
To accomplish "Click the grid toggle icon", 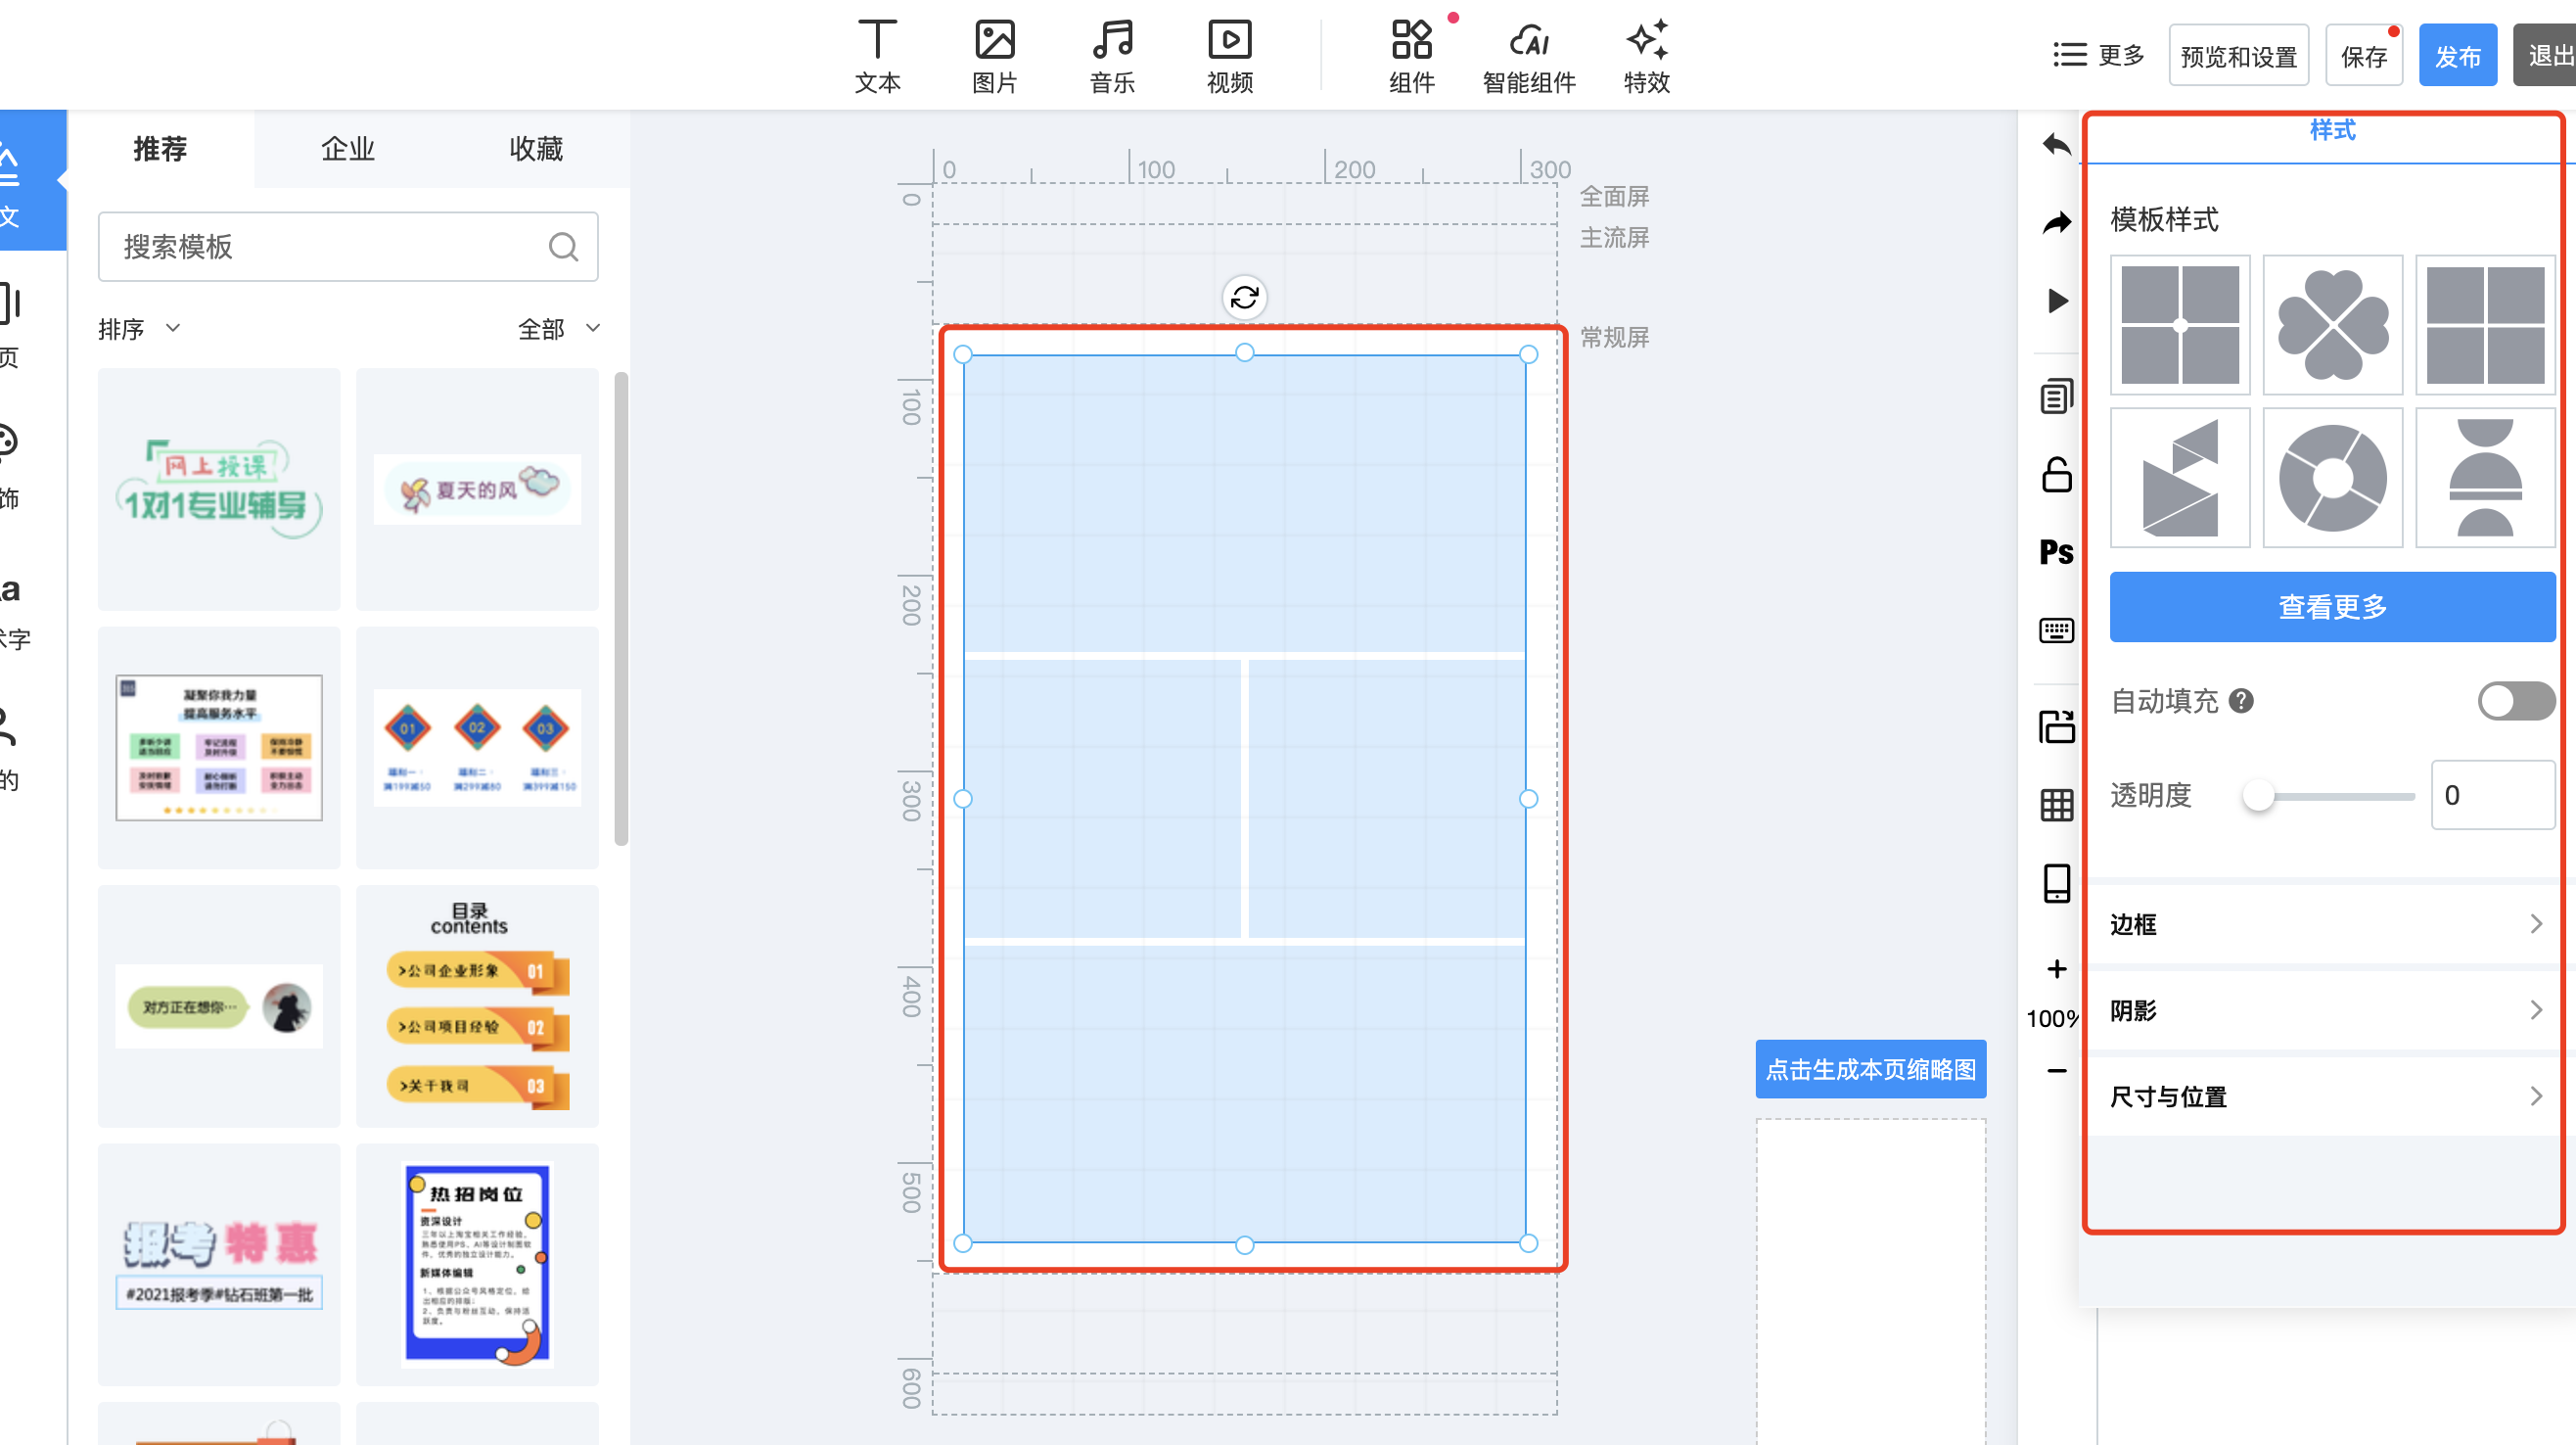I will click(2056, 805).
